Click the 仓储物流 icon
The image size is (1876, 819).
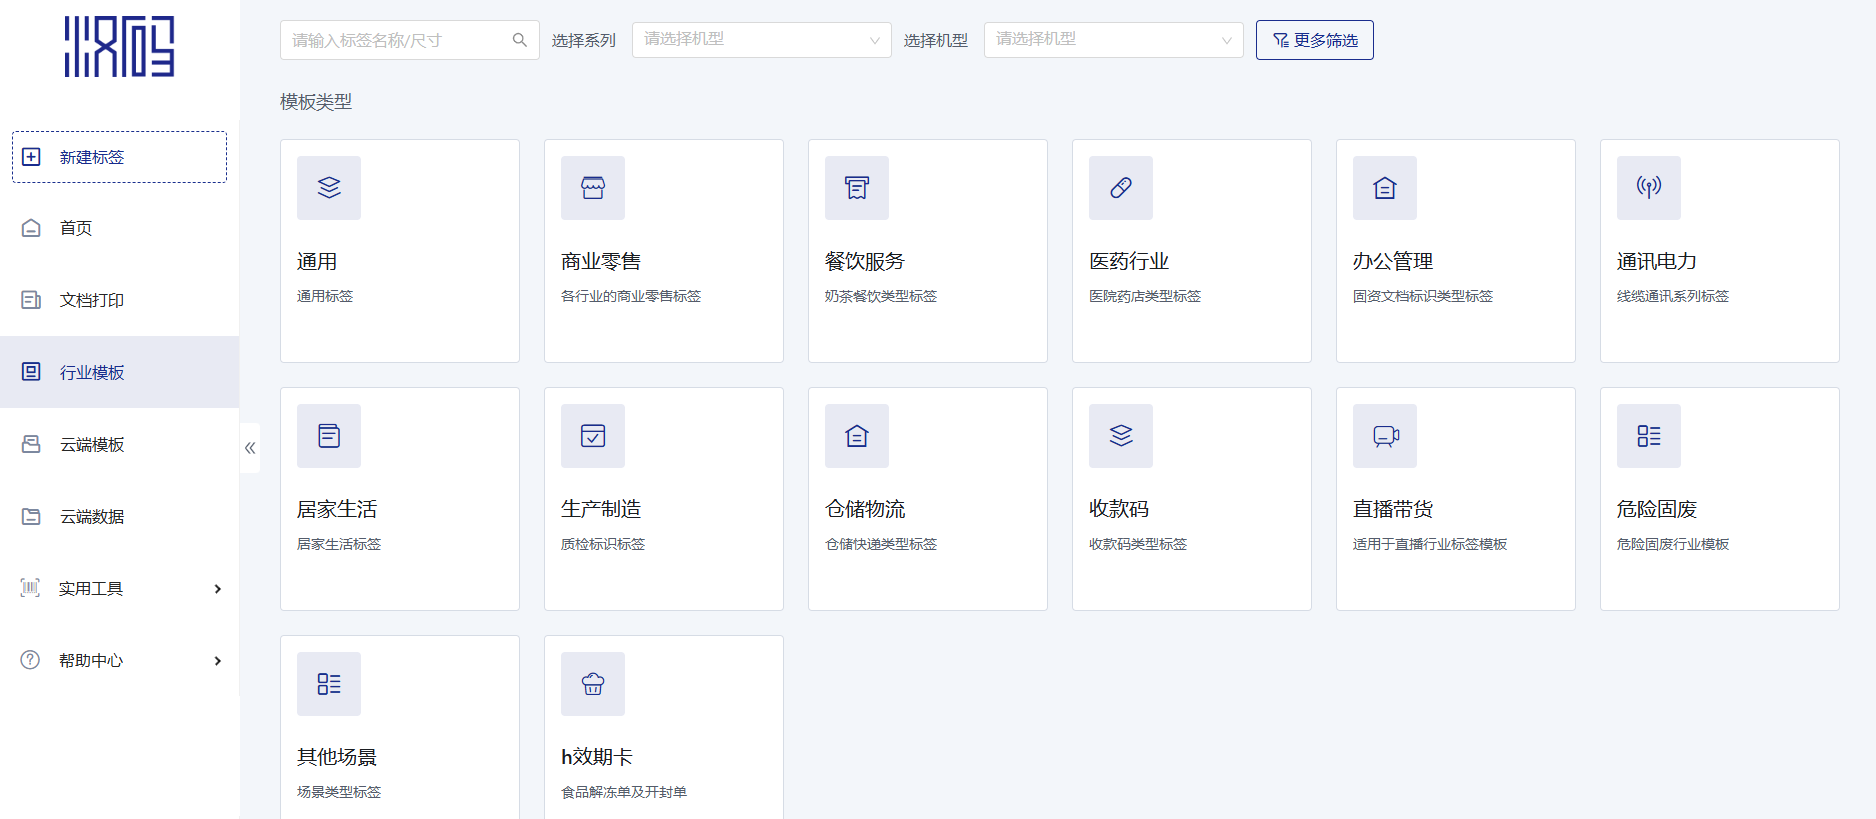(x=857, y=436)
